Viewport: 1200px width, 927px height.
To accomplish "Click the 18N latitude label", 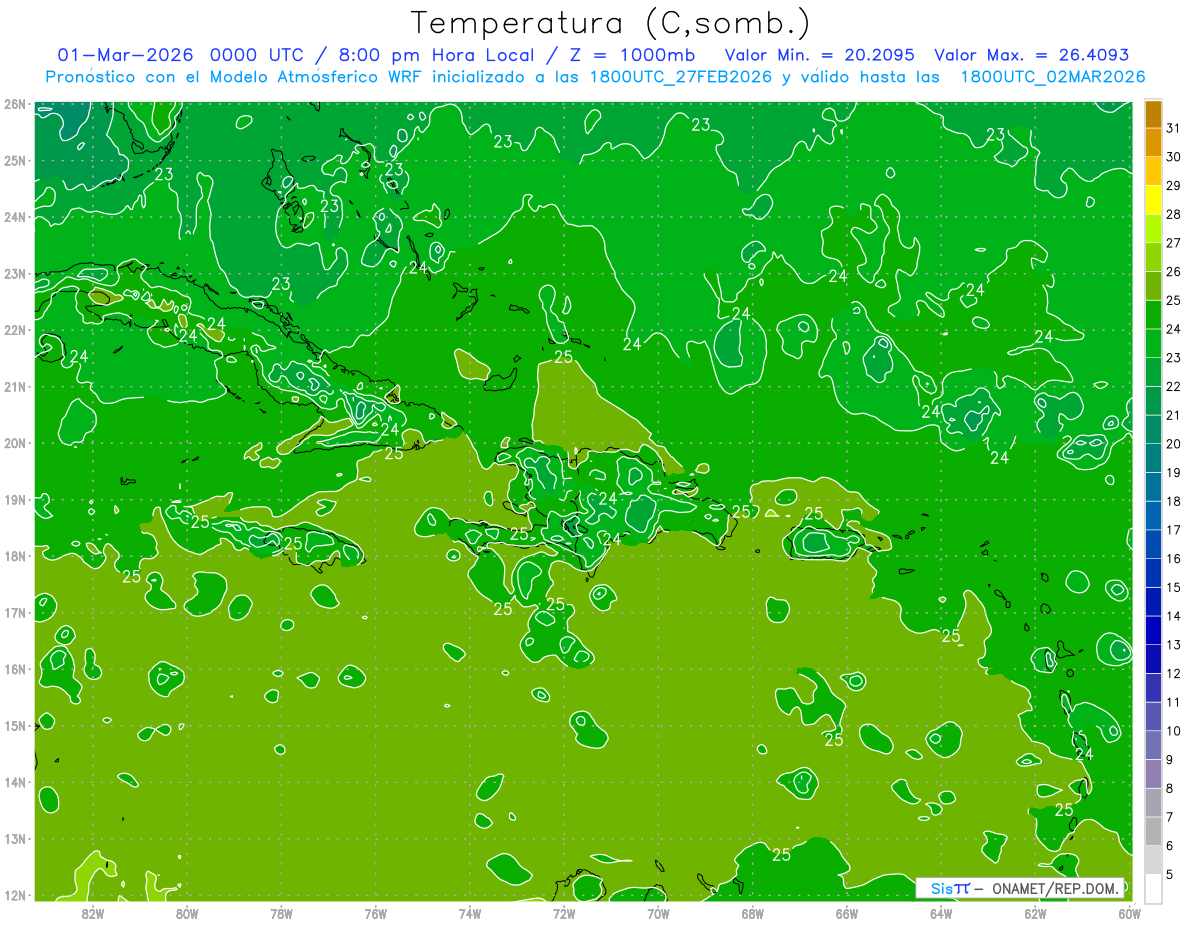I will click(14, 556).
